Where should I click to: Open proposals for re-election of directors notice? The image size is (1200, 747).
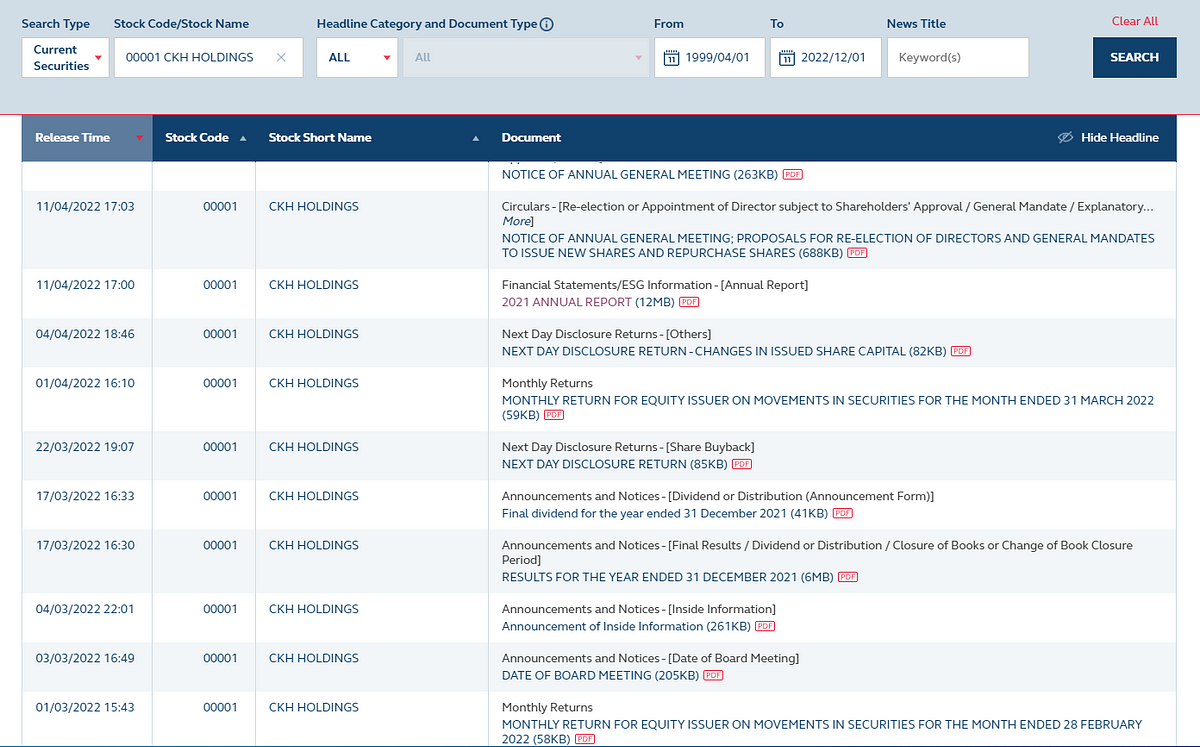click(x=828, y=246)
